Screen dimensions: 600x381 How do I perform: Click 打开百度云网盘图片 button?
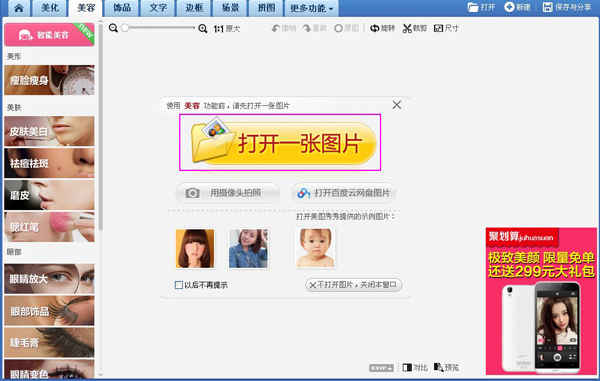coord(344,193)
